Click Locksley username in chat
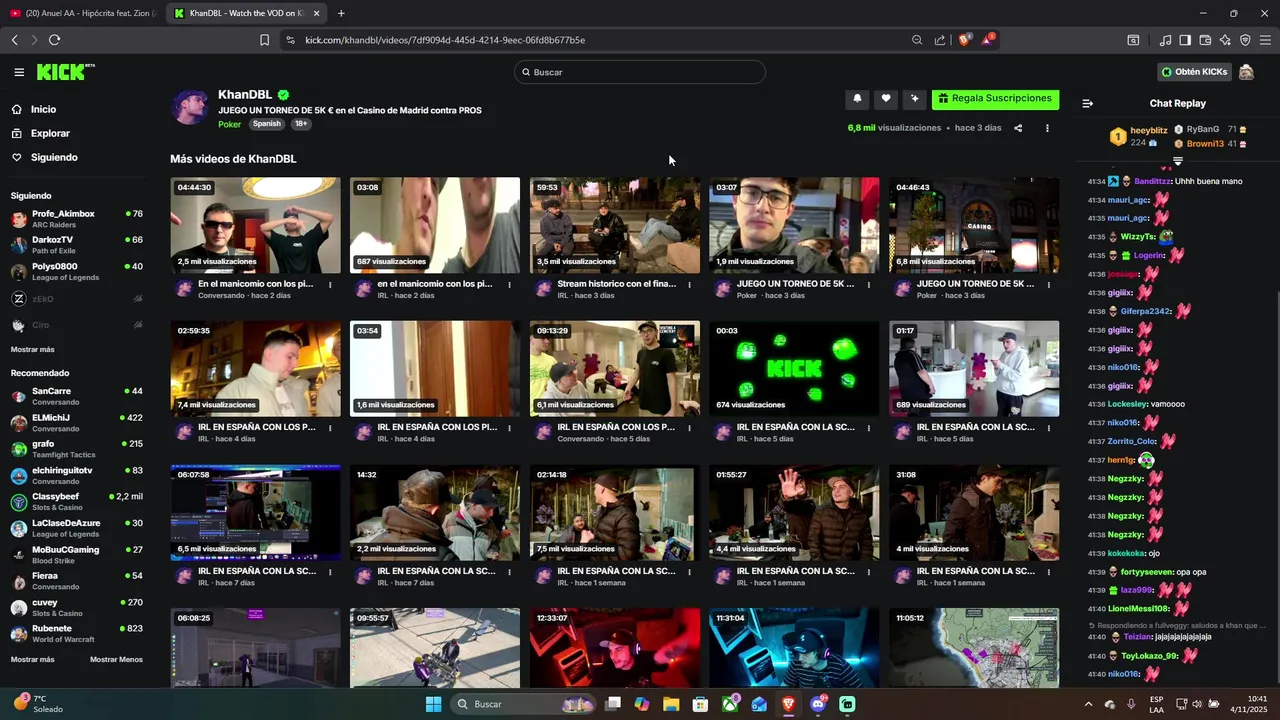 [x=1126, y=404]
